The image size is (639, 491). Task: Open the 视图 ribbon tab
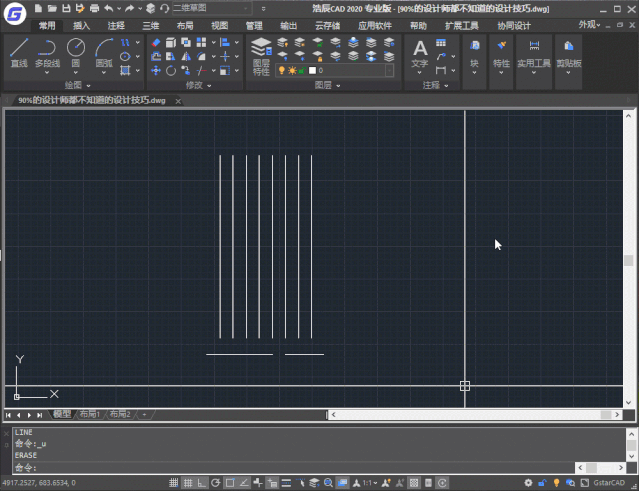point(219,25)
